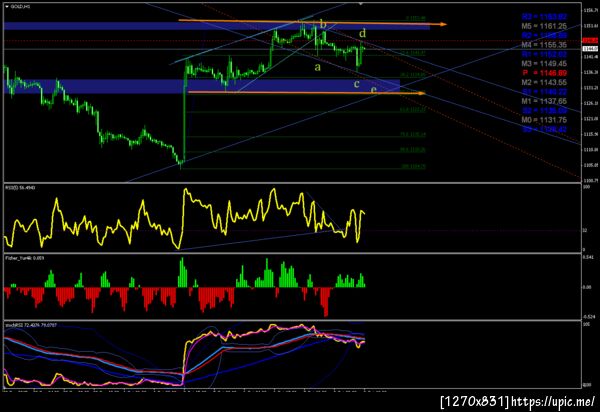Select the lower orange support arrow line
The width and height of the screenshot is (600, 412).
pyautogui.click(x=306, y=93)
